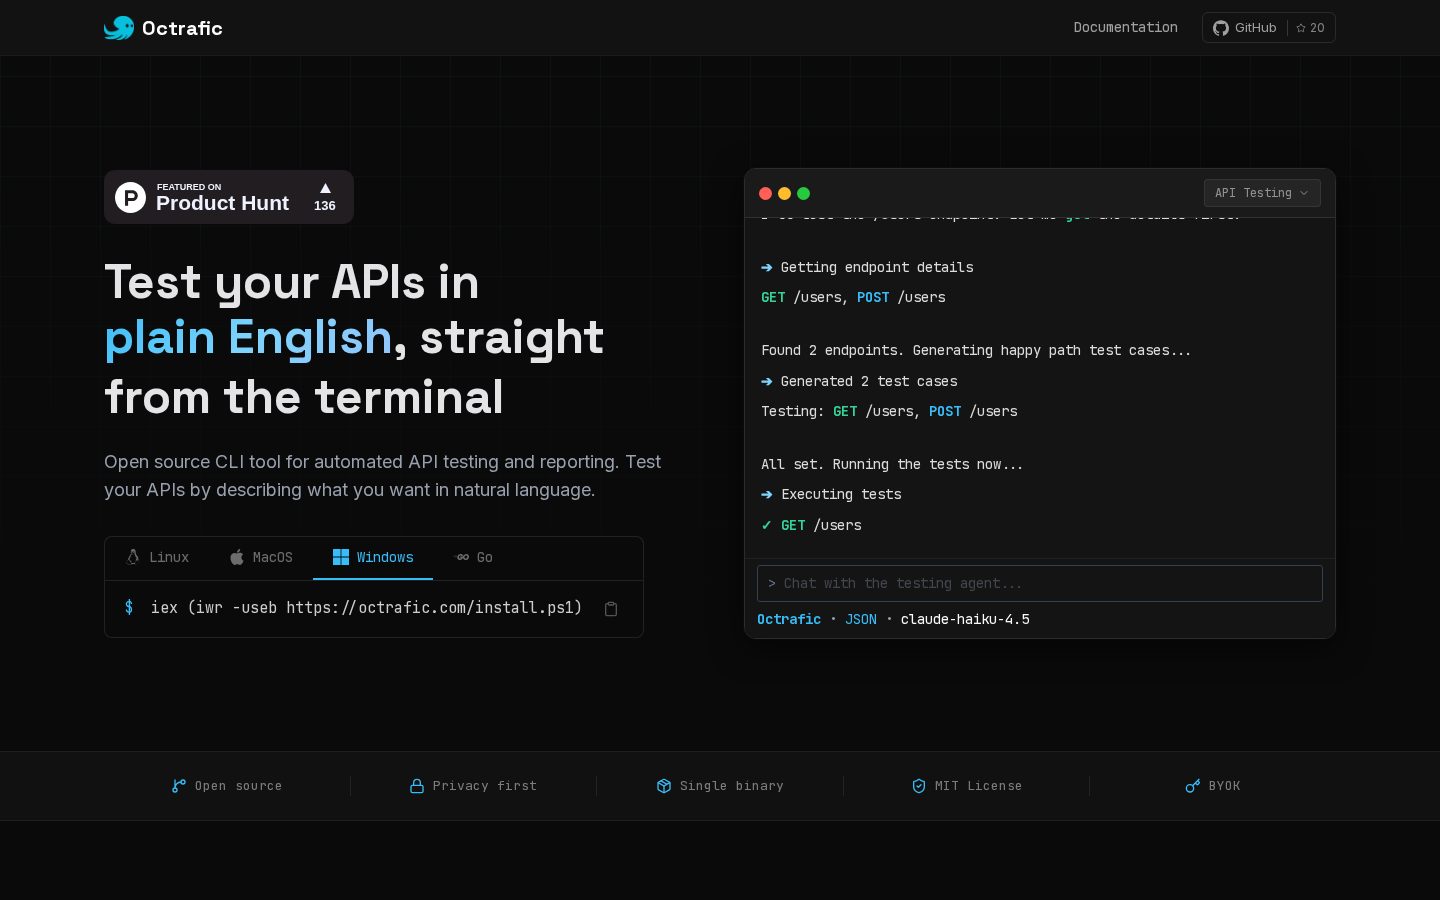Click the yellow terminal window dot

[x=785, y=194]
